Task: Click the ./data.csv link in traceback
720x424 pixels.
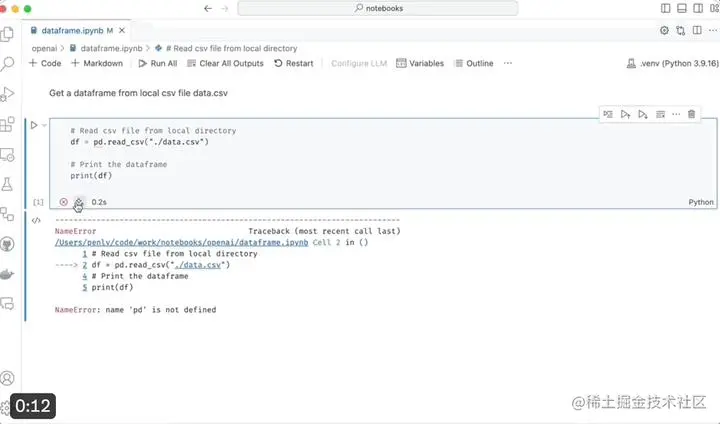Action: point(197,265)
